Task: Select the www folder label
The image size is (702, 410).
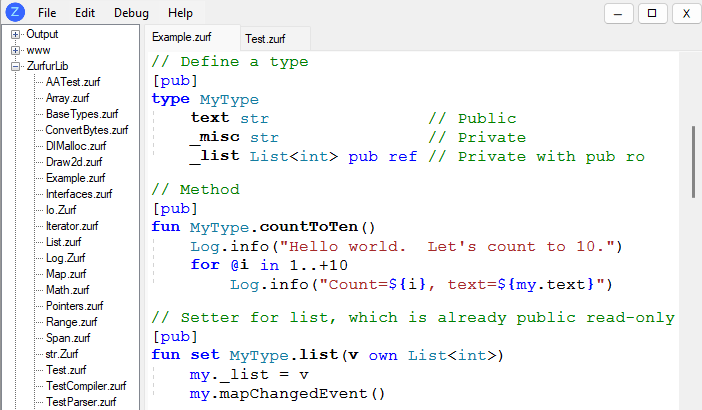Action: tap(38, 51)
